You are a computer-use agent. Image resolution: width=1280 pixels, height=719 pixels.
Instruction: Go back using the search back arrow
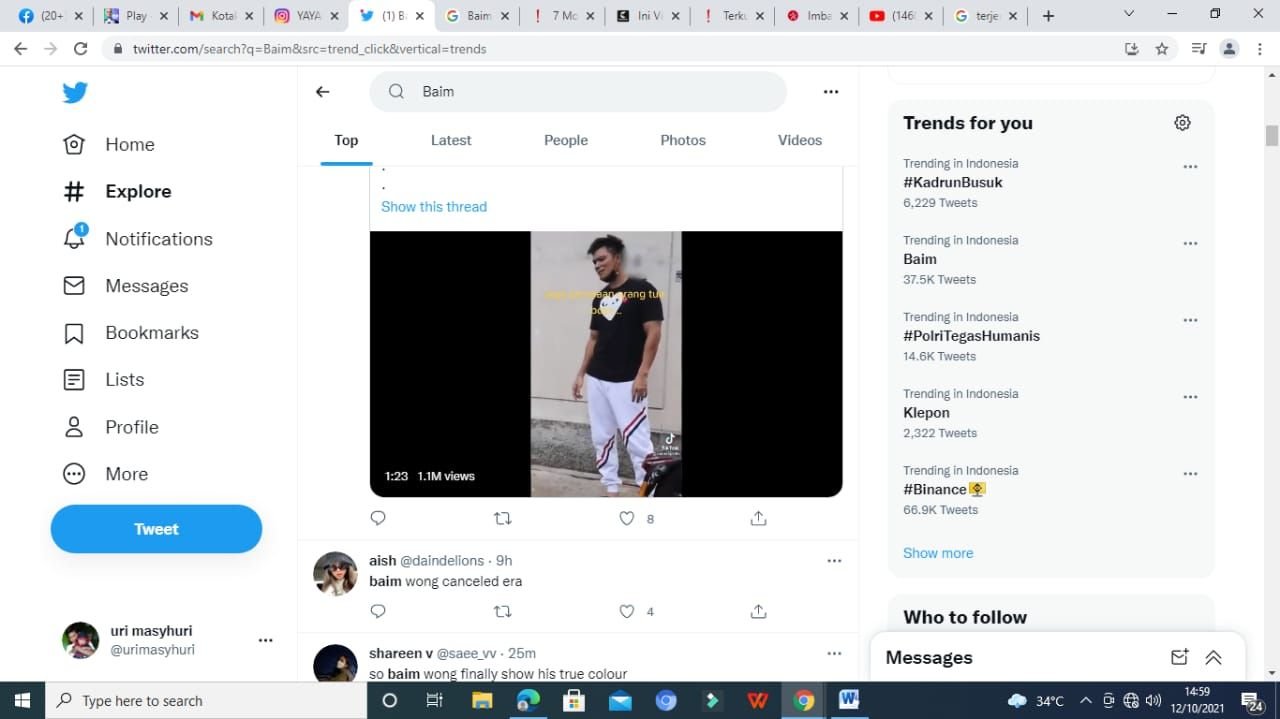(x=322, y=92)
